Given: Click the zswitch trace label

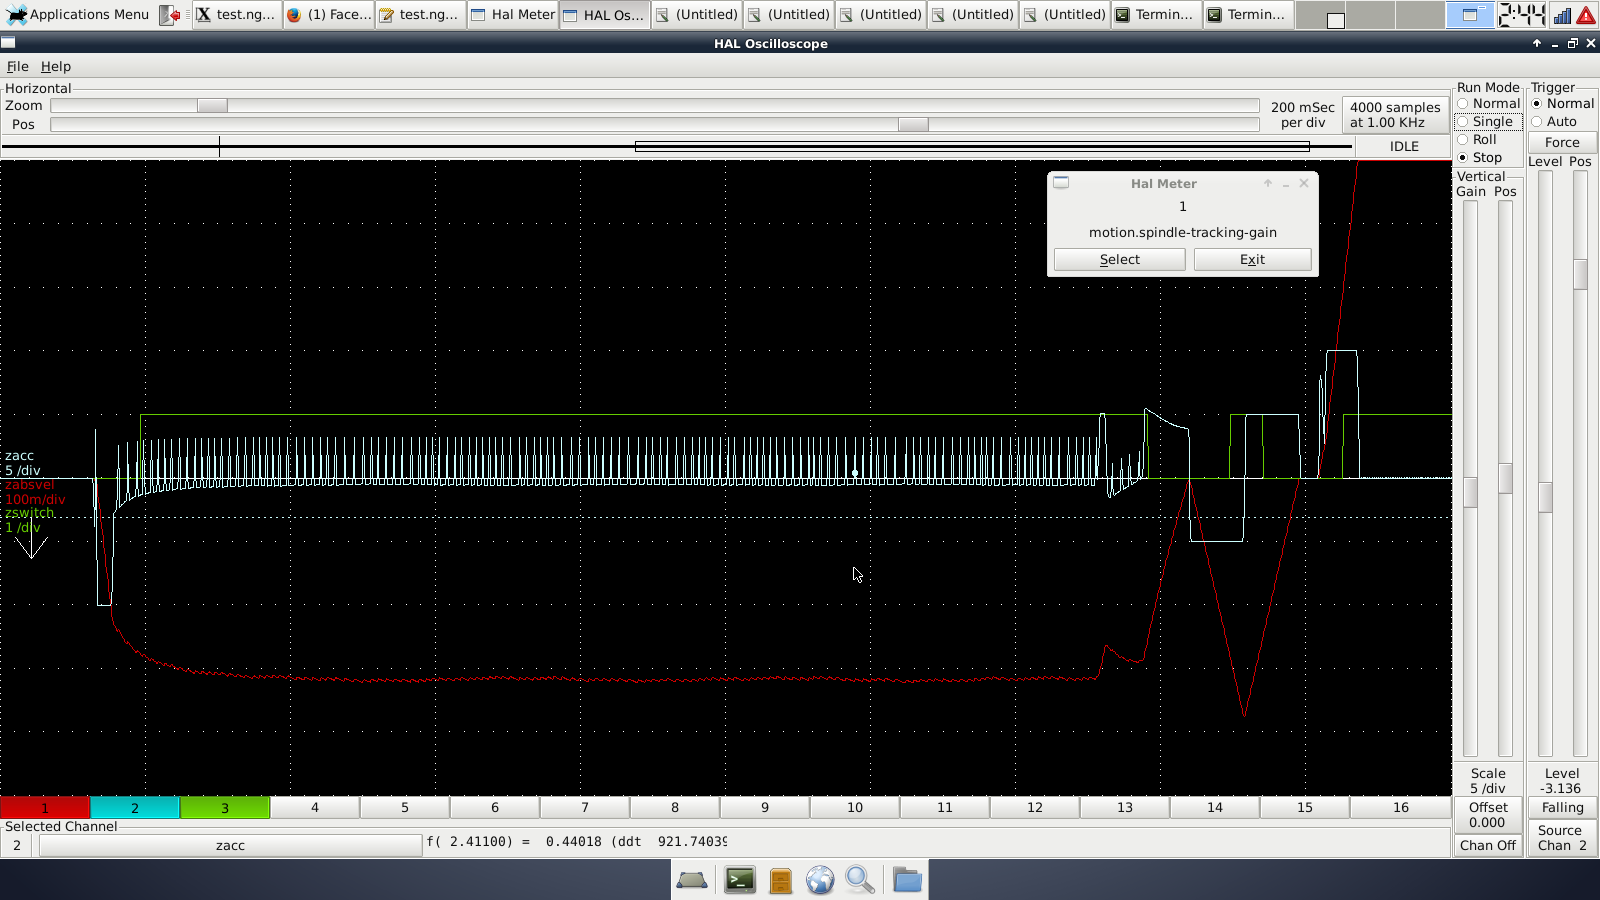Looking at the screenshot, I should click(x=30, y=513).
